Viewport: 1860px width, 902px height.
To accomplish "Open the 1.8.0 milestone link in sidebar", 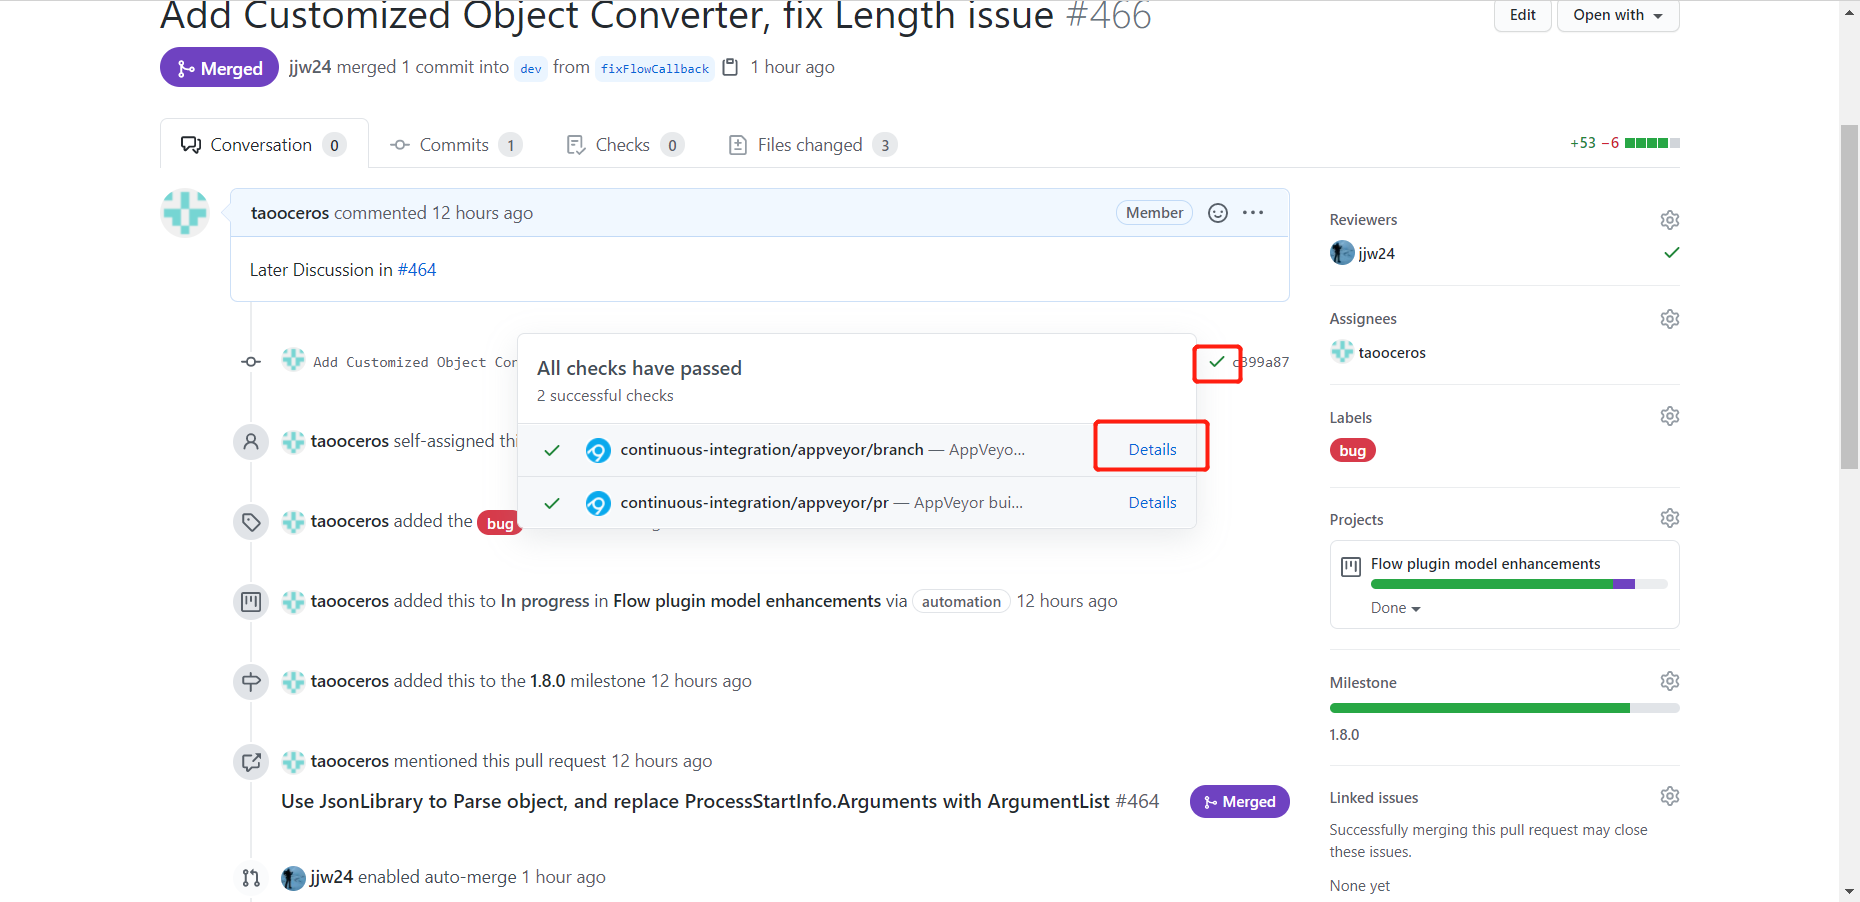I will [1344, 735].
